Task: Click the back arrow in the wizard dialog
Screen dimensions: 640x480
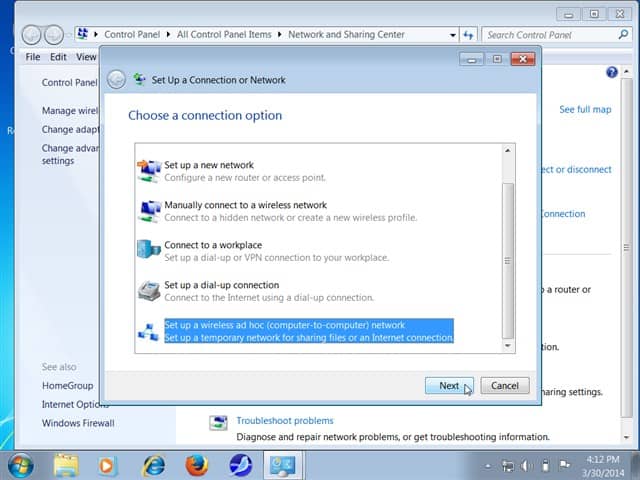Action: pos(117,80)
